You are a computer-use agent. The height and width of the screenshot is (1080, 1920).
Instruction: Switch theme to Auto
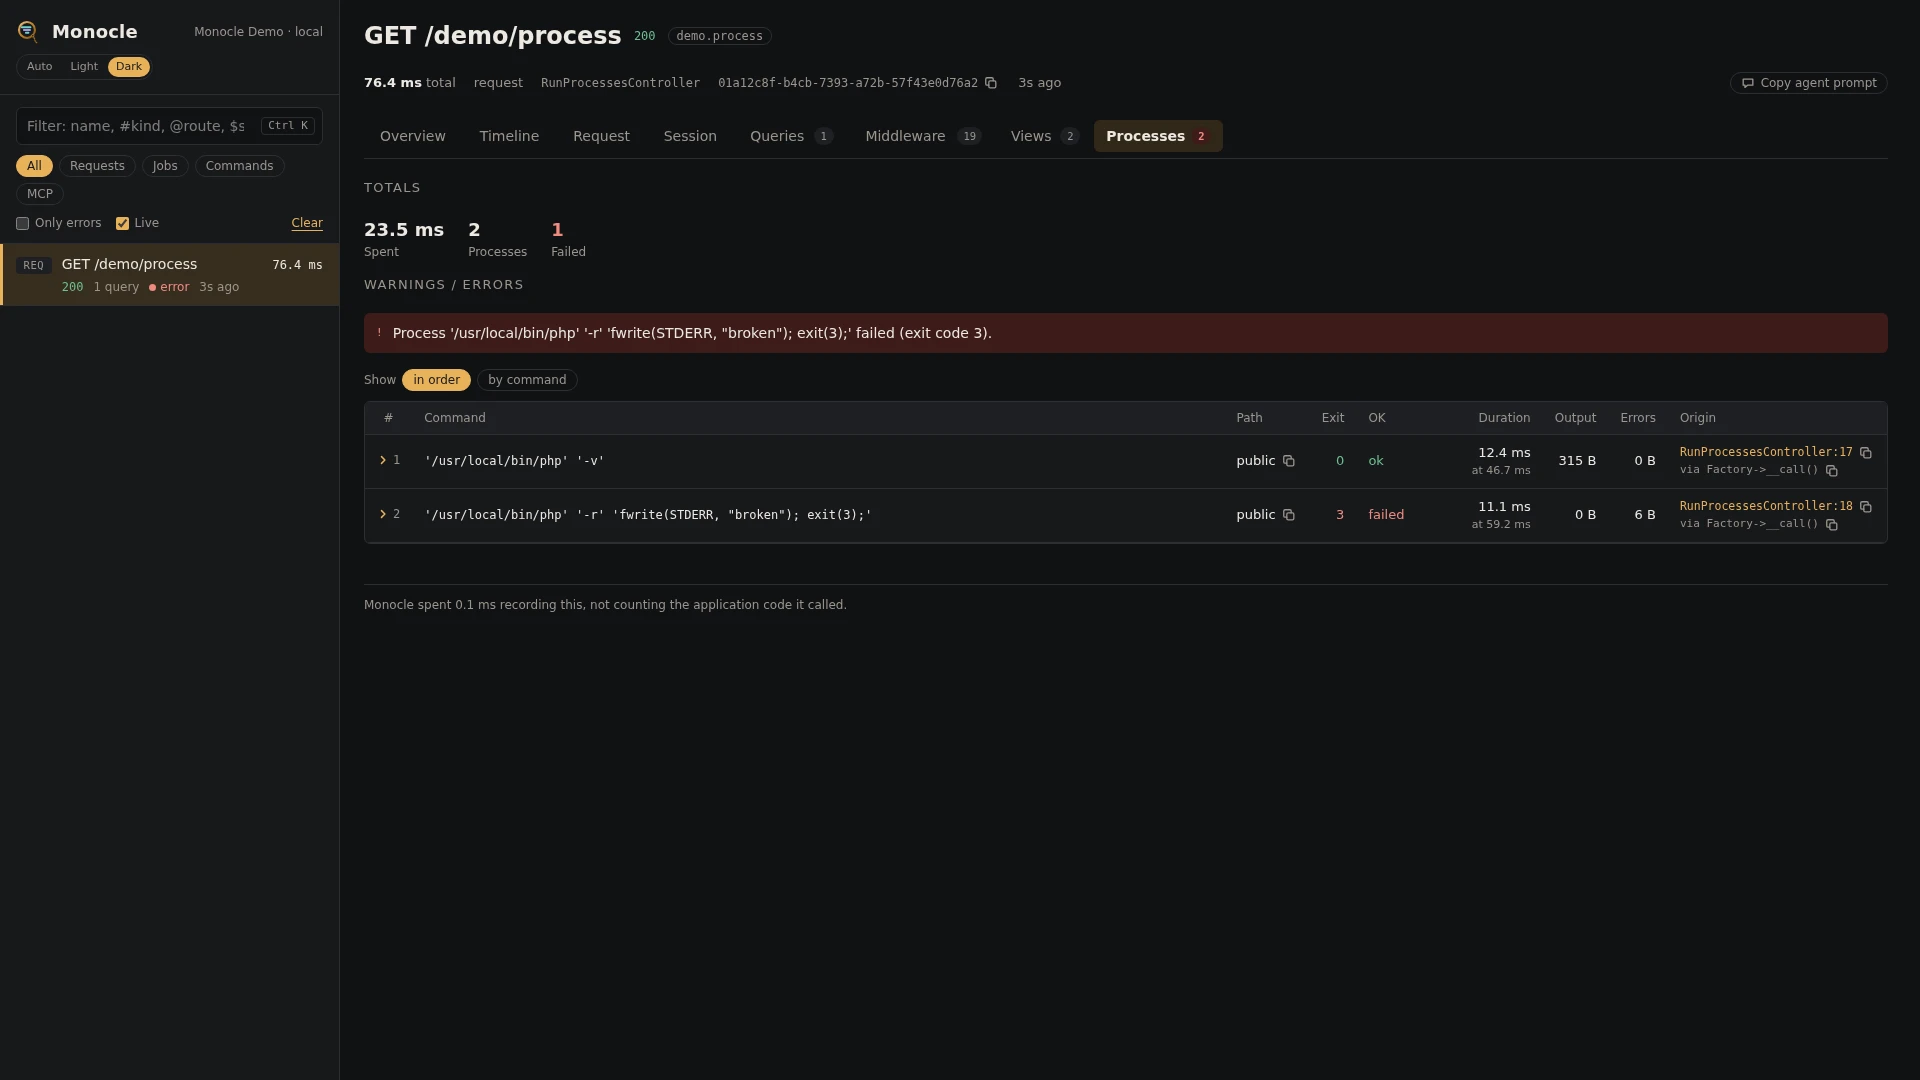[x=40, y=67]
